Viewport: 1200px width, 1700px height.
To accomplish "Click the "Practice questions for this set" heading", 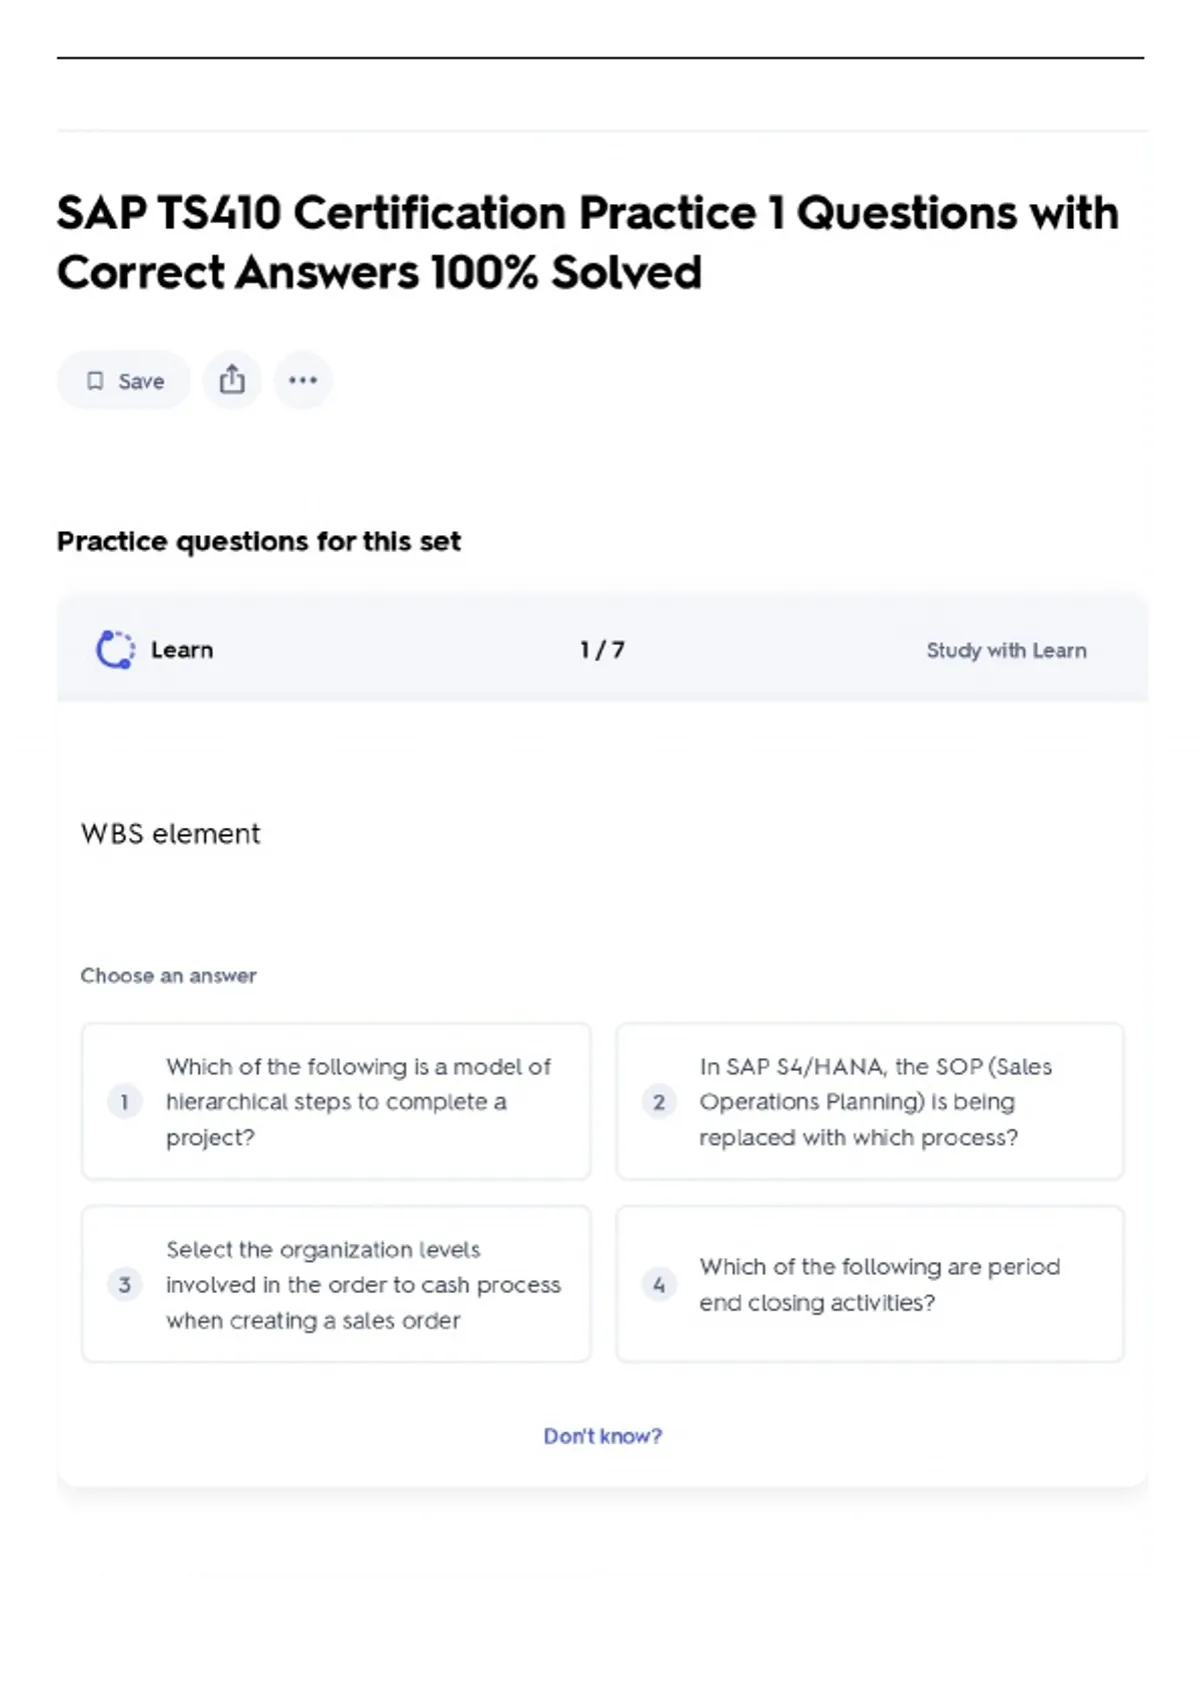I will (259, 541).
